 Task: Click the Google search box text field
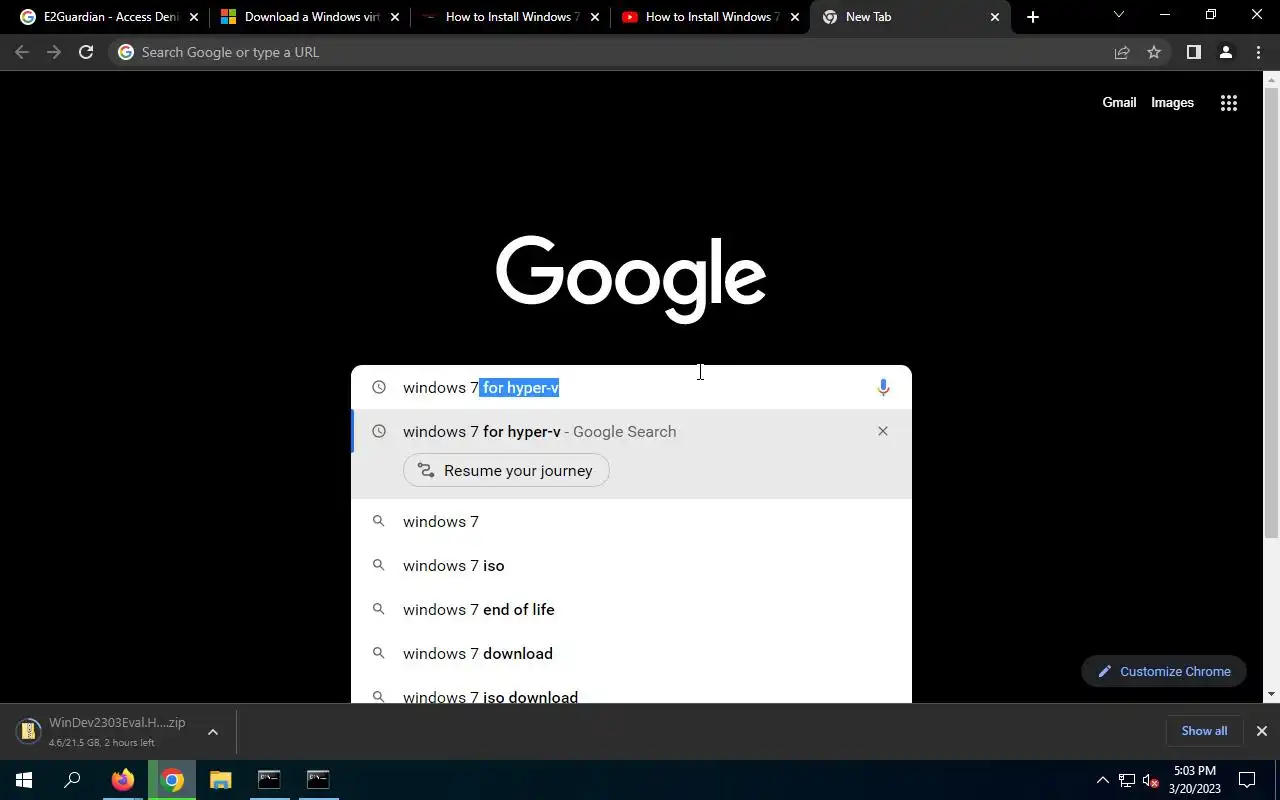click(x=631, y=387)
